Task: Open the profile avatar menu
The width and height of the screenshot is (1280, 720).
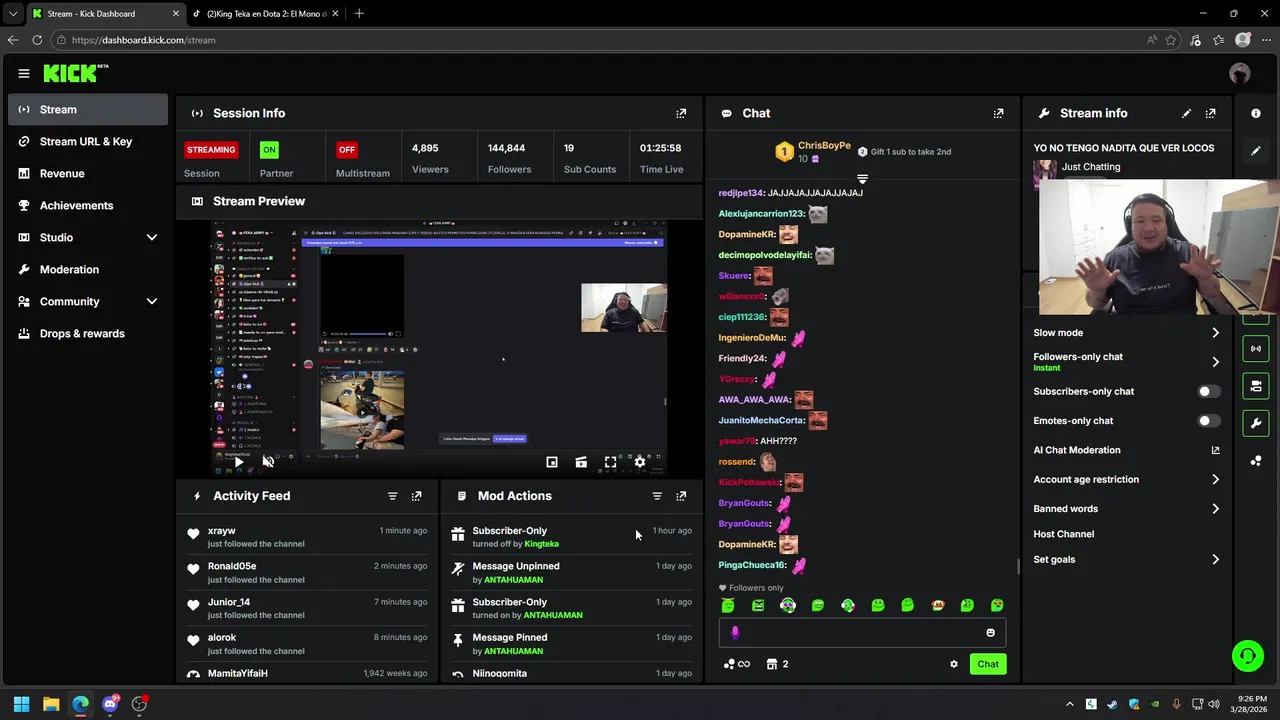Action: point(1240,73)
